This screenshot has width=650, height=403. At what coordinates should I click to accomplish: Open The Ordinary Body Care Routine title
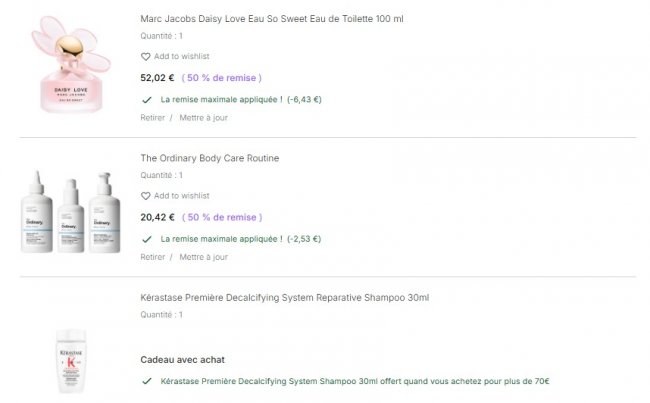coord(209,158)
